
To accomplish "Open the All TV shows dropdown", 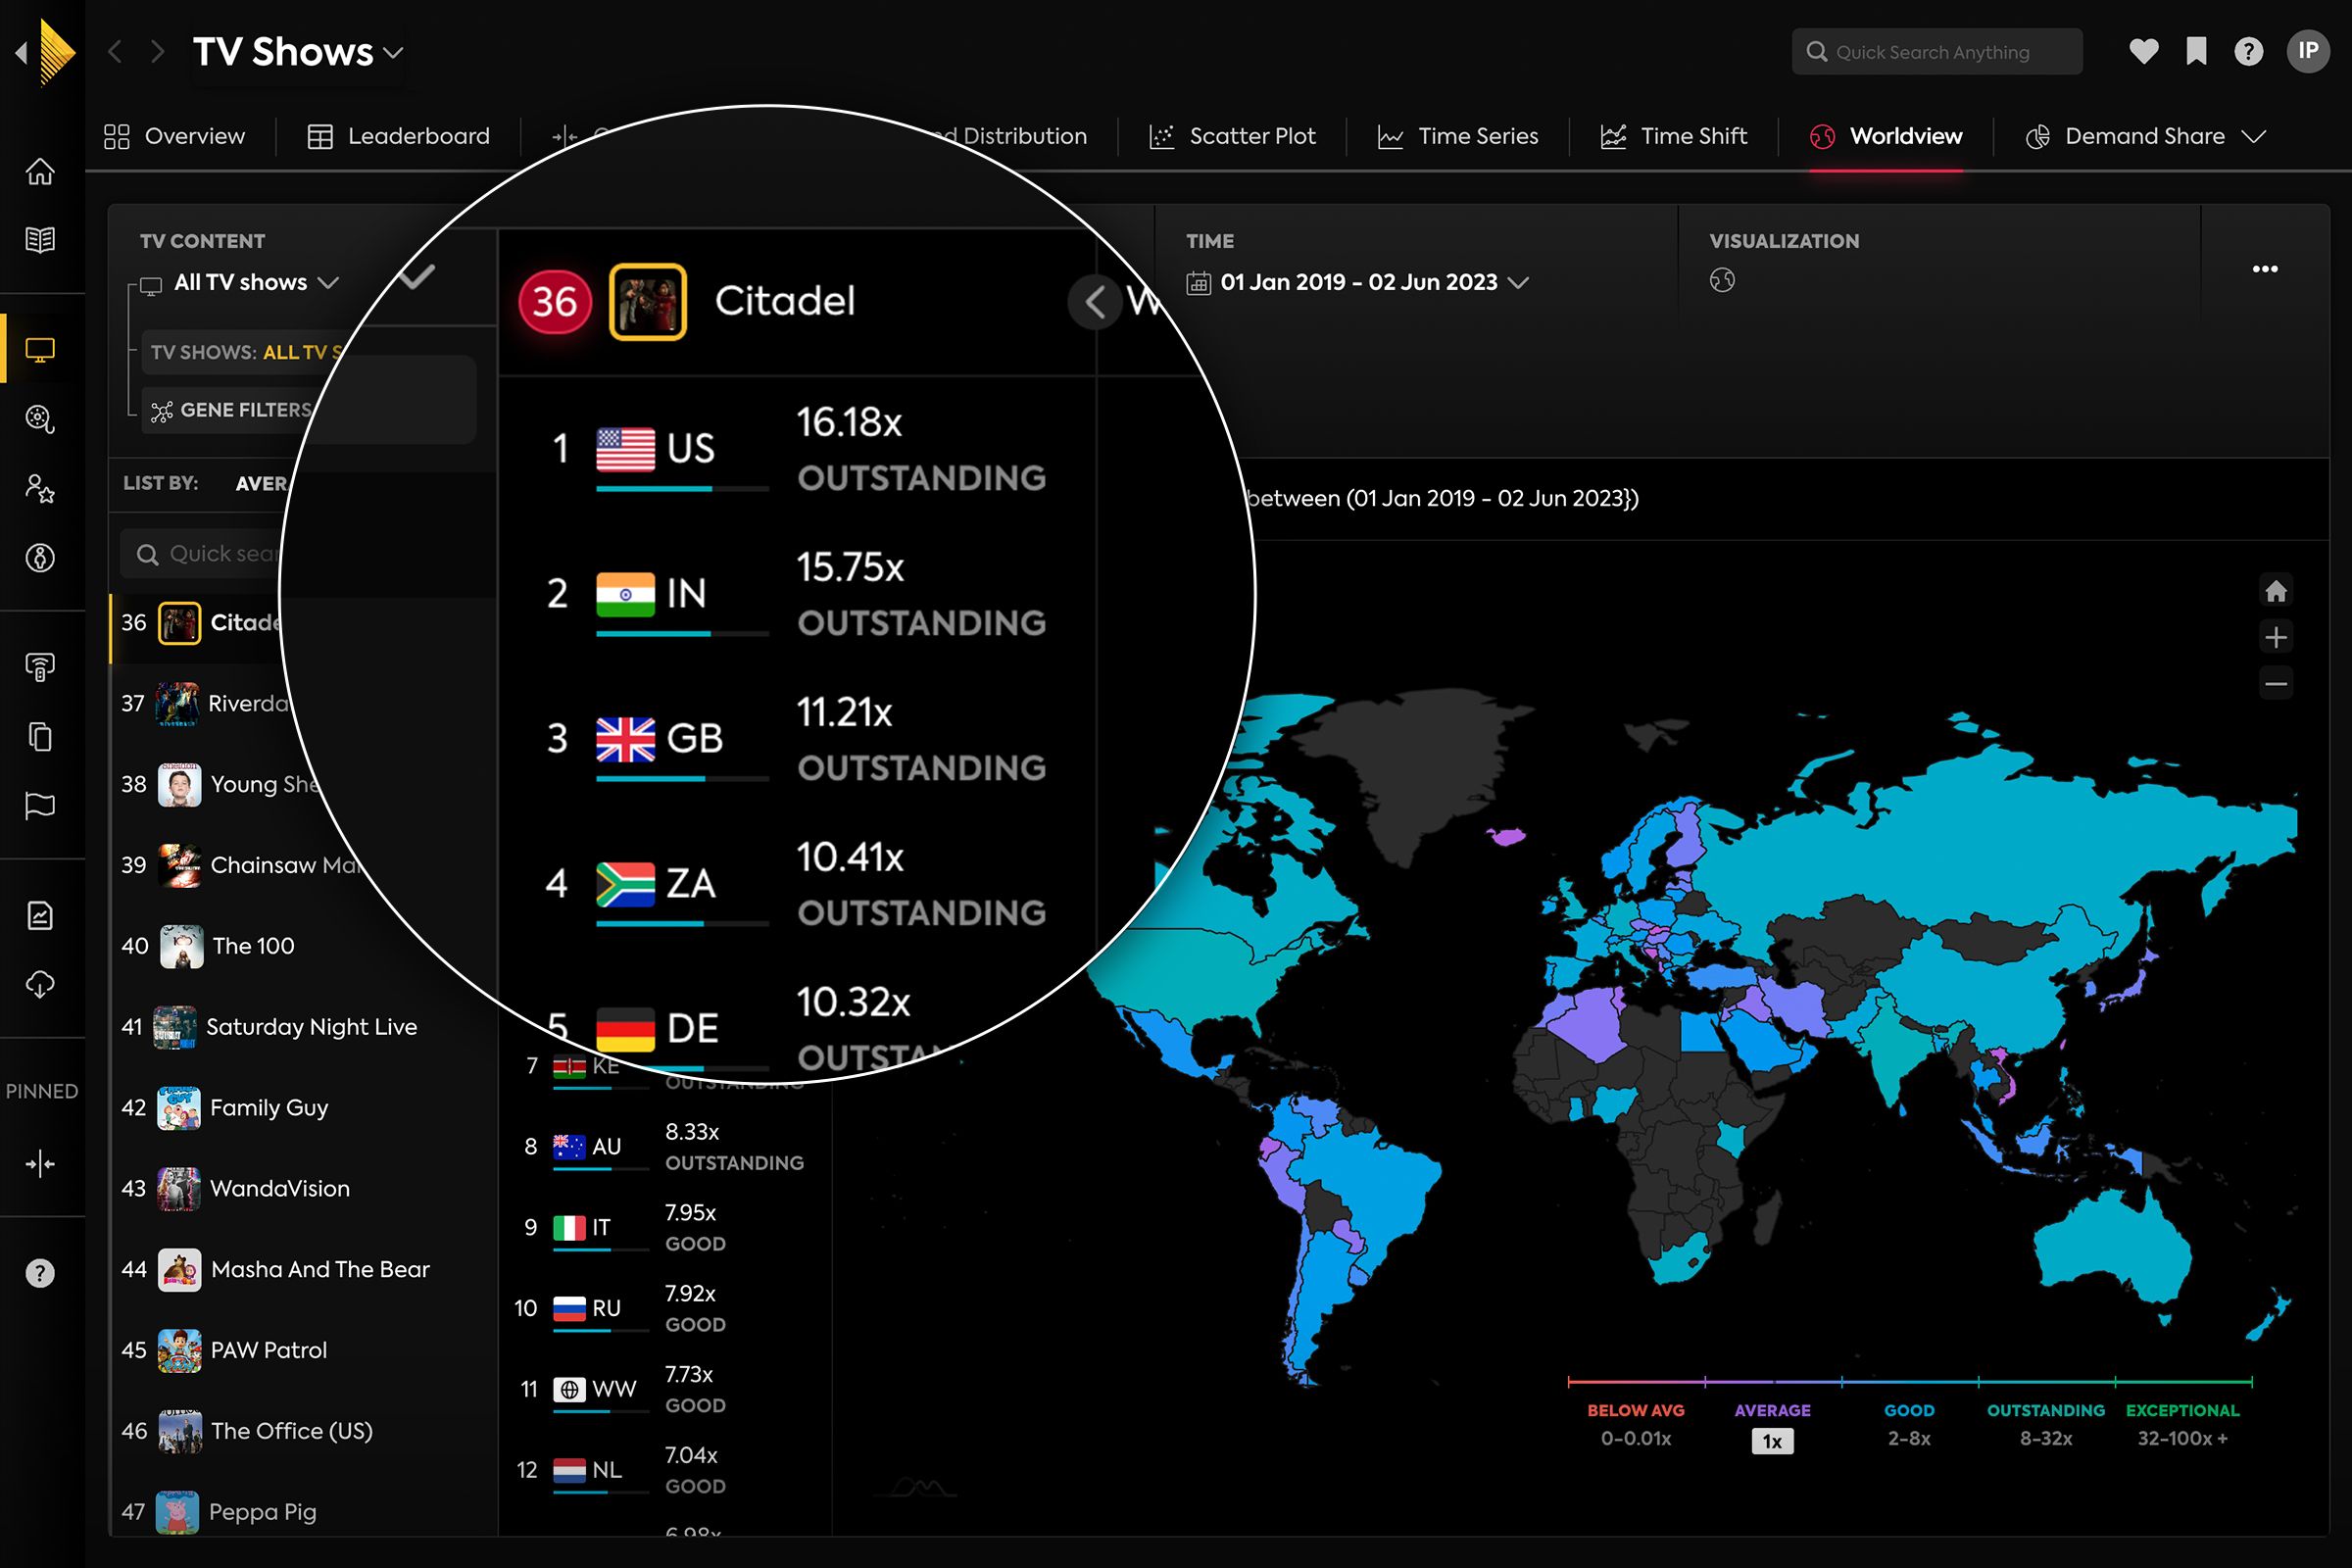I will (x=255, y=282).
